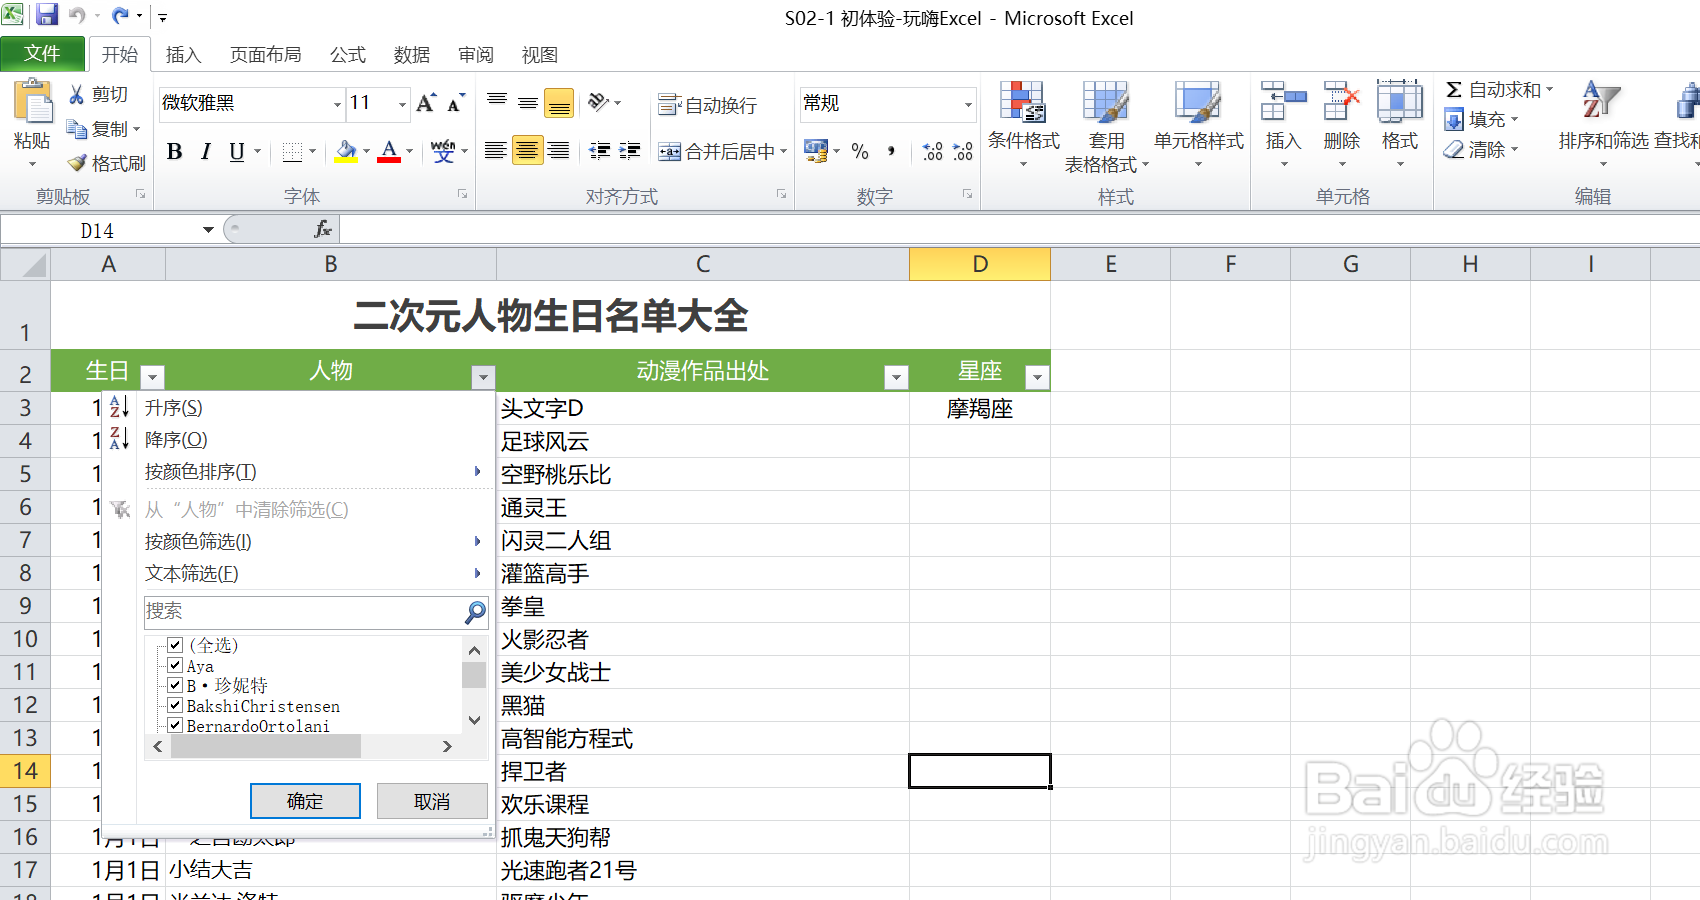The width and height of the screenshot is (1700, 900).
Task: Increase decimal places
Action: [932, 151]
